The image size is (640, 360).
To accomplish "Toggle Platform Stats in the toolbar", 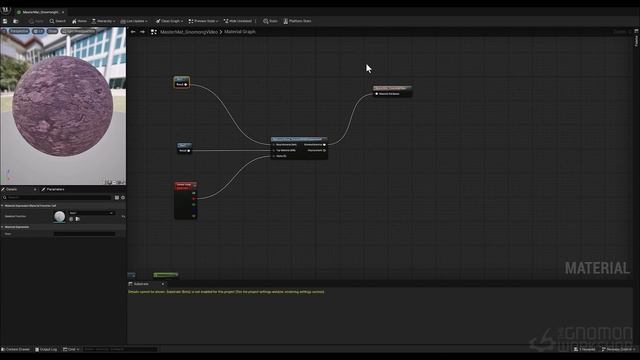I will [297, 21].
